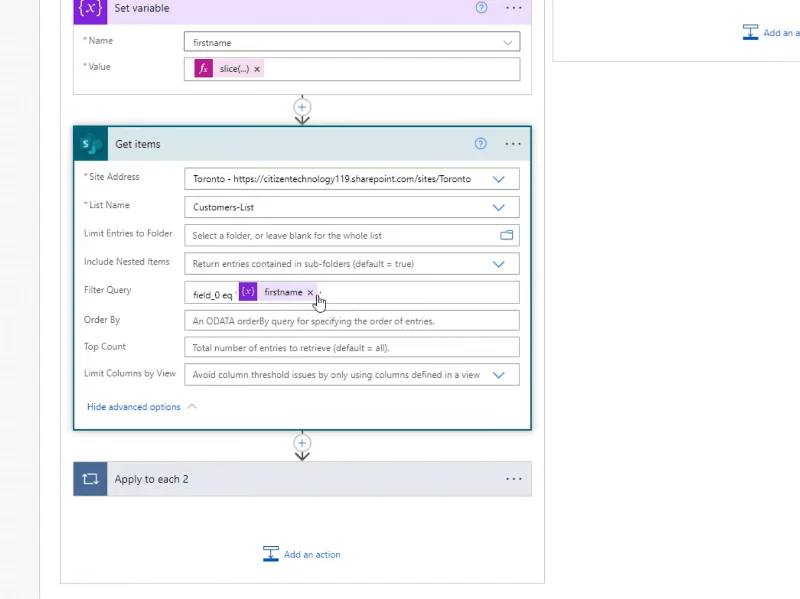The width and height of the screenshot is (800, 599).
Task: Click the Top Count input field
Action: click(x=352, y=347)
